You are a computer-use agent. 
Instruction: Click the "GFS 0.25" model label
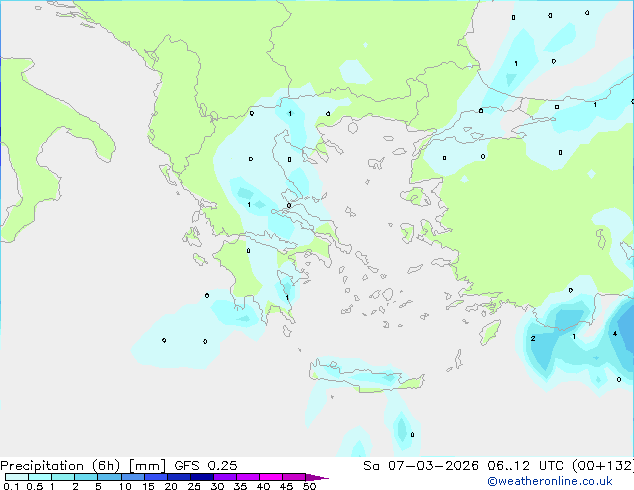[206, 466]
